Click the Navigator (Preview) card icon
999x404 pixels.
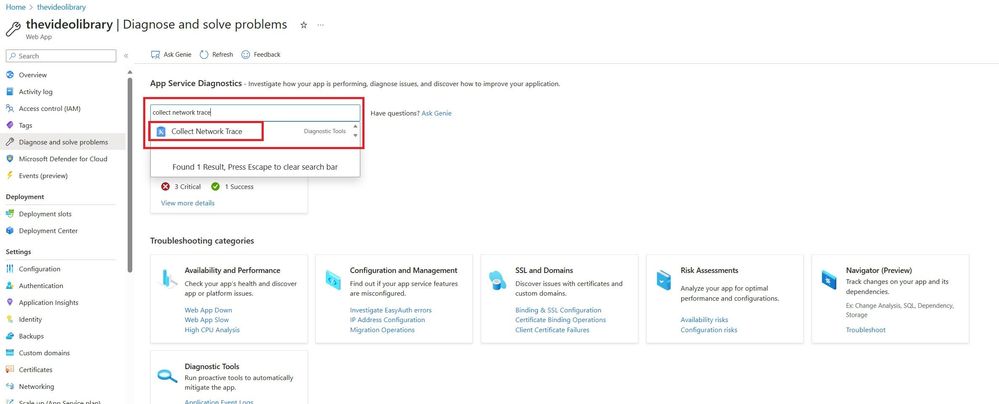pyautogui.click(x=829, y=278)
